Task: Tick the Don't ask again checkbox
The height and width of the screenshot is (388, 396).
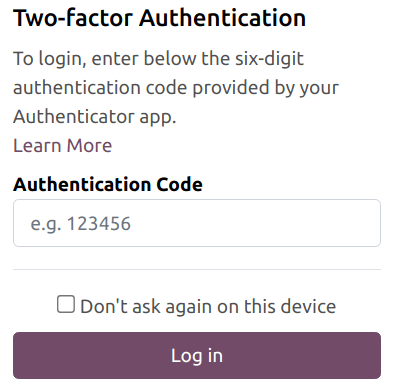Action: point(66,304)
